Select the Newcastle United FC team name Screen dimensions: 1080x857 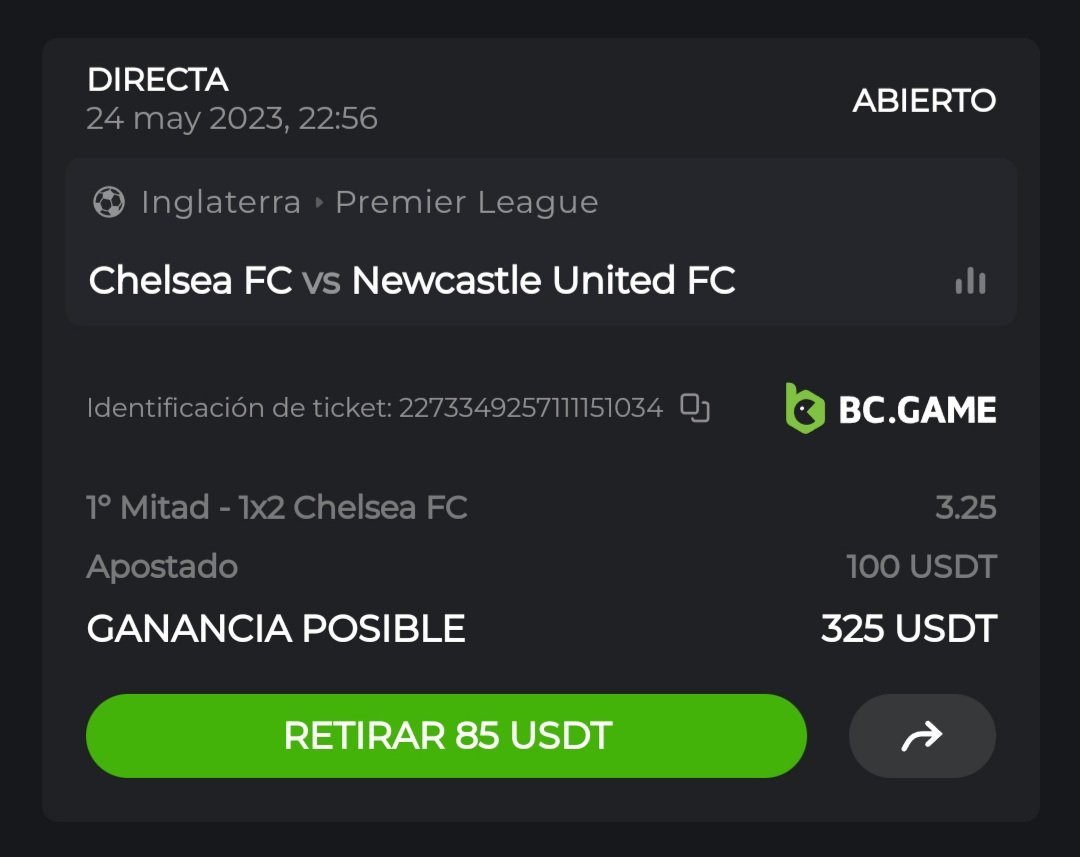coord(543,281)
